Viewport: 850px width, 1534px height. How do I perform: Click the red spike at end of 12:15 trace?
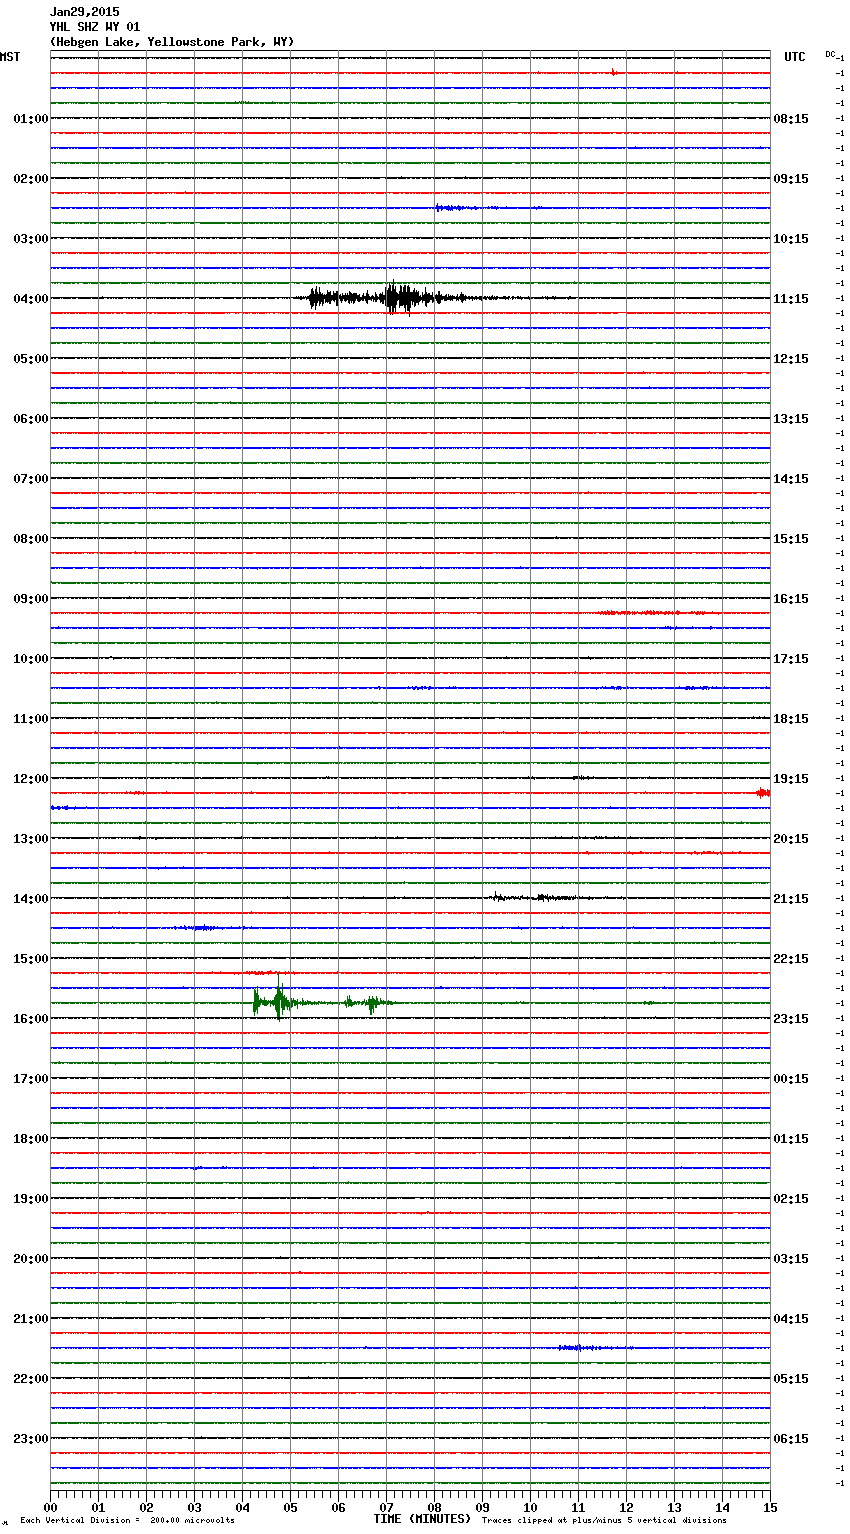763,793
